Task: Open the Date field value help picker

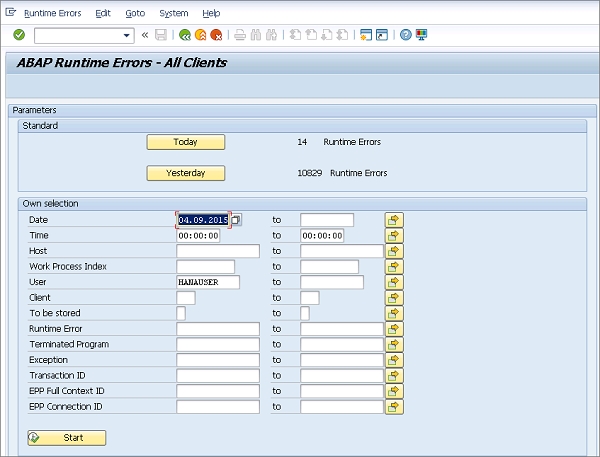Action: click(x=237, y=220)
